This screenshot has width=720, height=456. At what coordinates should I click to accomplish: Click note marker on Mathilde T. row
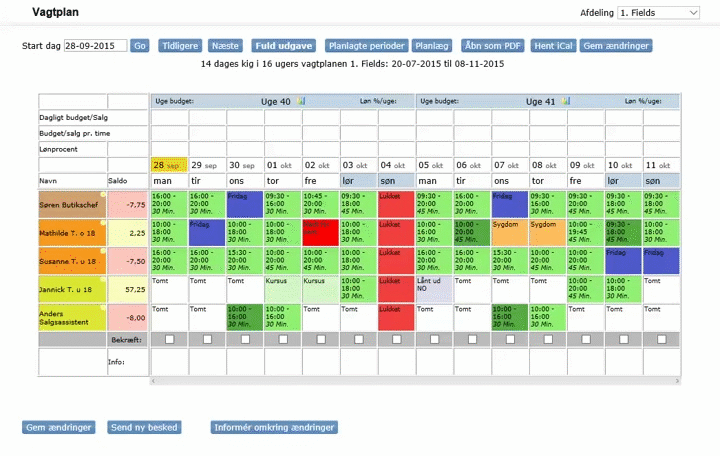(x=103, y=223)
